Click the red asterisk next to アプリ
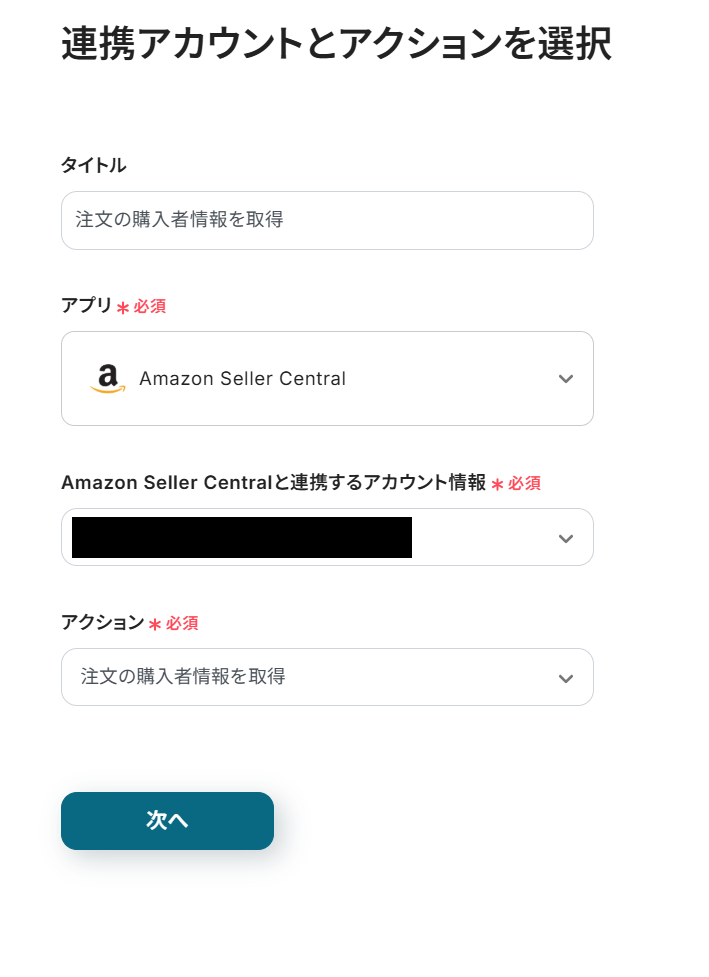The width and height of the screenshot is (709, 977). click(123, 308)
